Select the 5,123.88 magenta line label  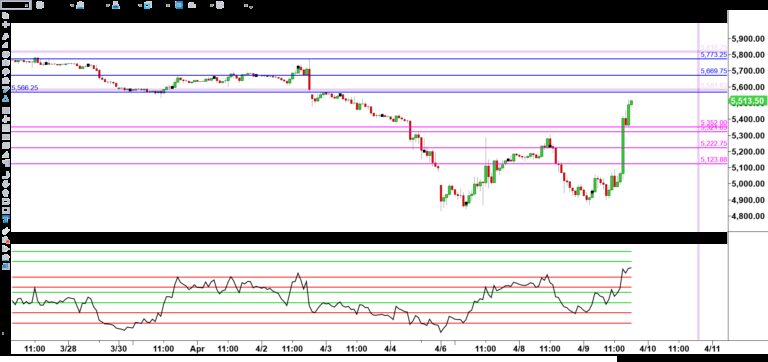click(714, 160)
